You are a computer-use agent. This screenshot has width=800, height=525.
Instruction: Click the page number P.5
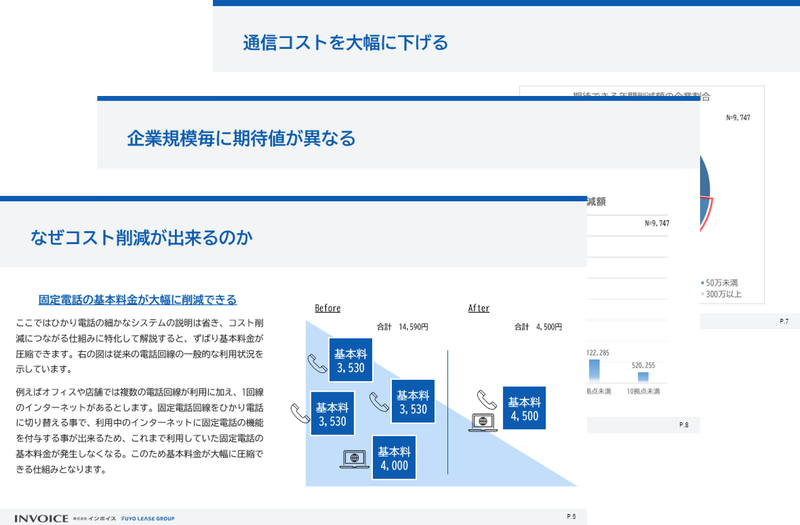tap(571, 516)
